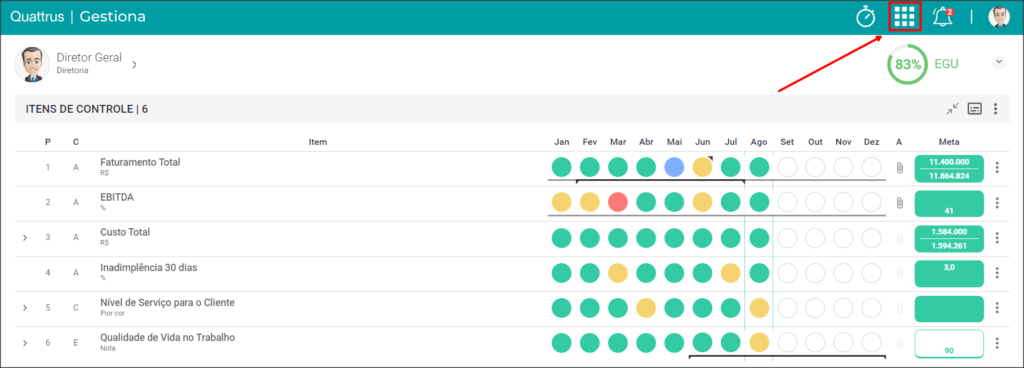Image resolution: width=1024 pixels, height=368 pixels.
Task: Open the Inadimplência 30 dias attachment clip
Action: (x=899, y=273)
